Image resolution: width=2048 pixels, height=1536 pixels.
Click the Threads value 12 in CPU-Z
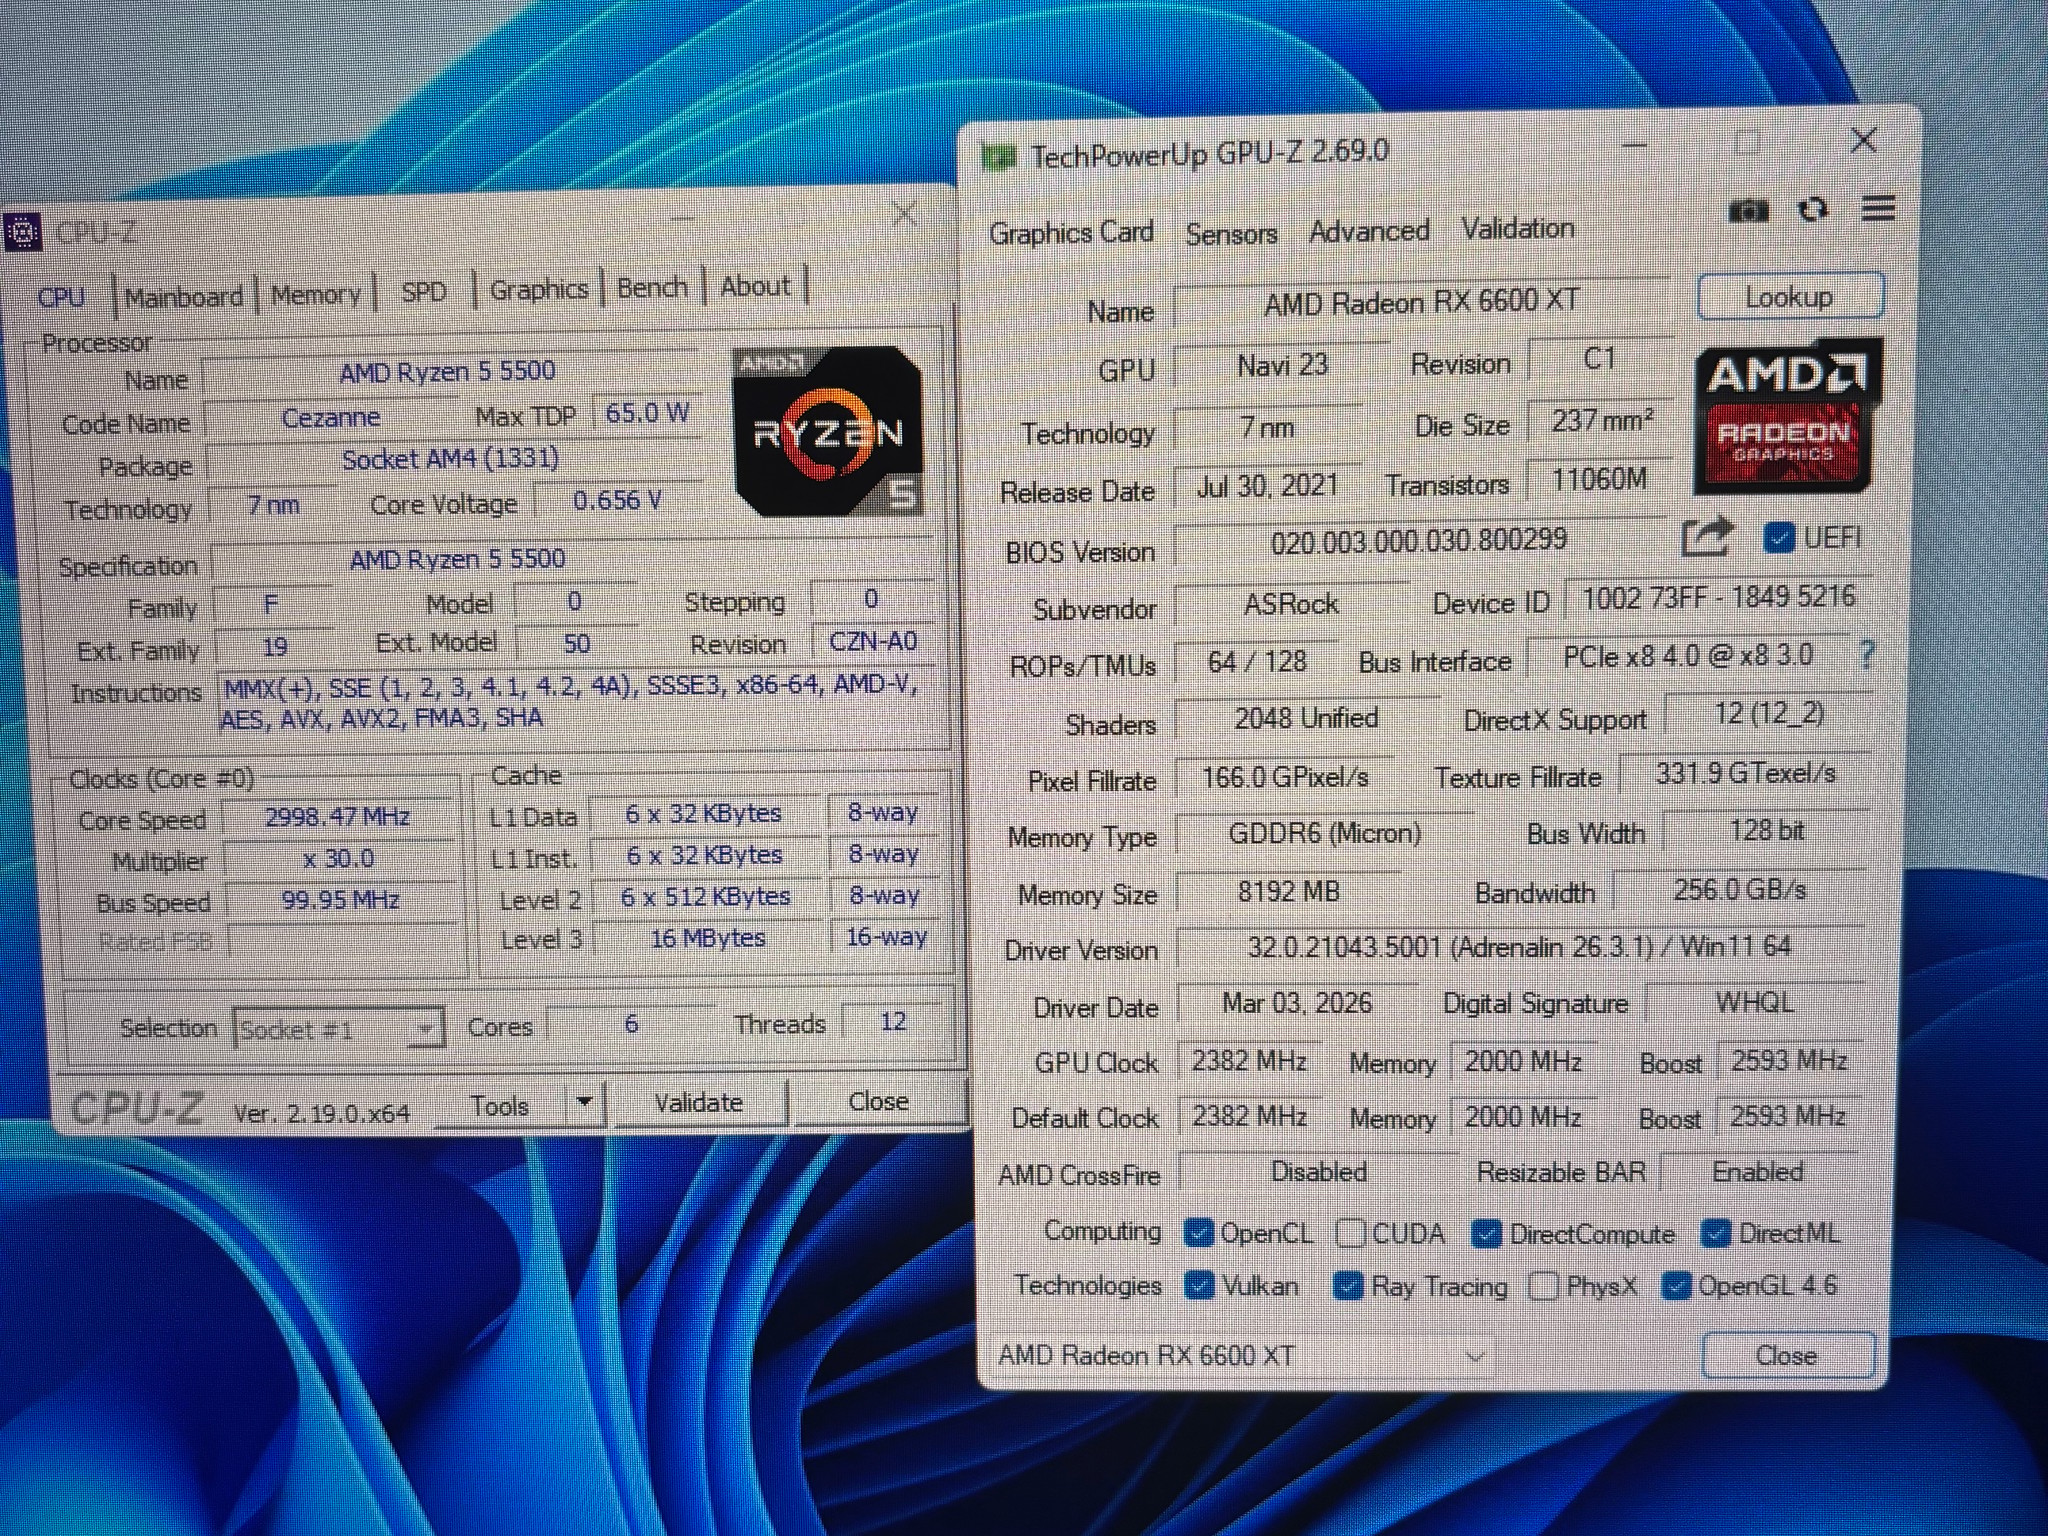click(x=893, y=1021)
